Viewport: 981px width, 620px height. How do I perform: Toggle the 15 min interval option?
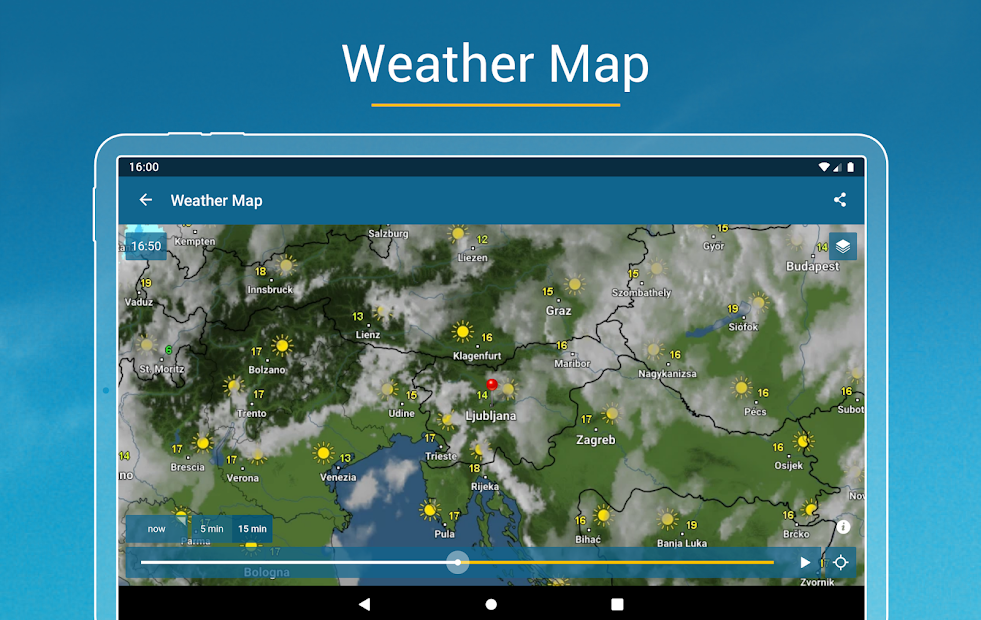(x=252, y=528)
